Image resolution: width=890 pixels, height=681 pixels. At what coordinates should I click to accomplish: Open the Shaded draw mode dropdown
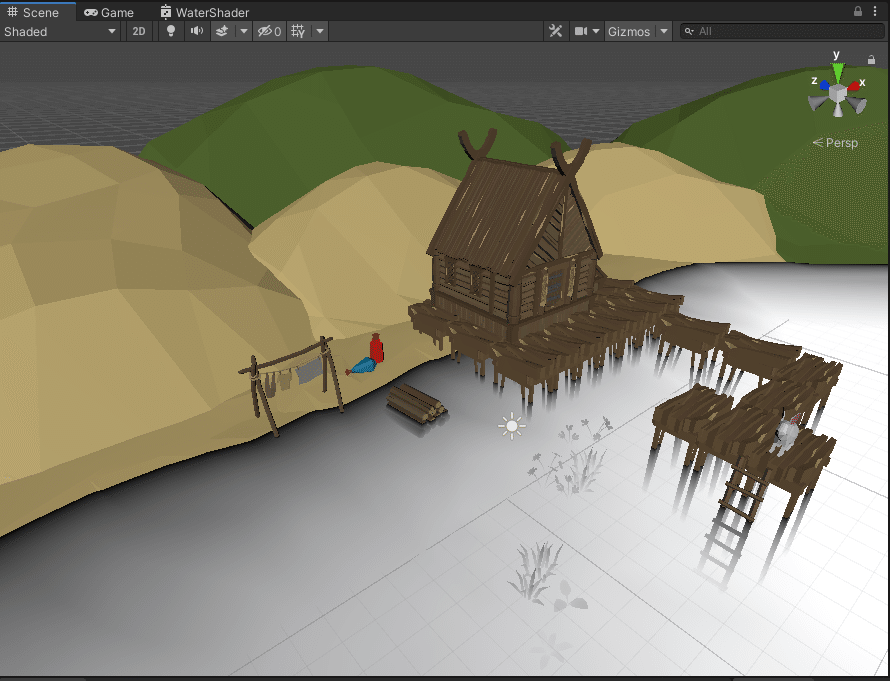click(x=60, y=31)
